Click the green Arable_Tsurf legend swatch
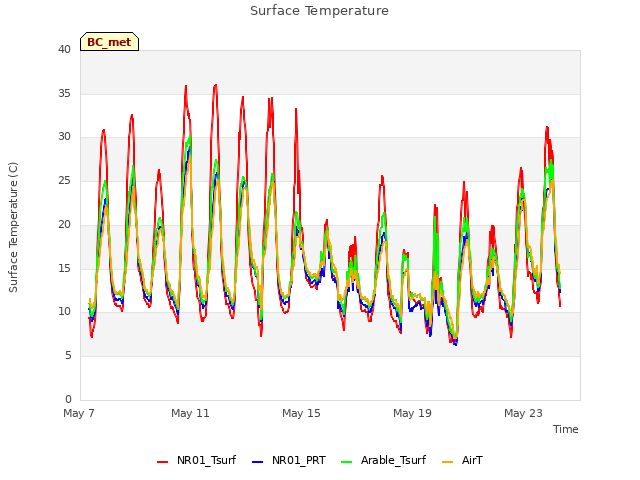 (x=346, y=461)
